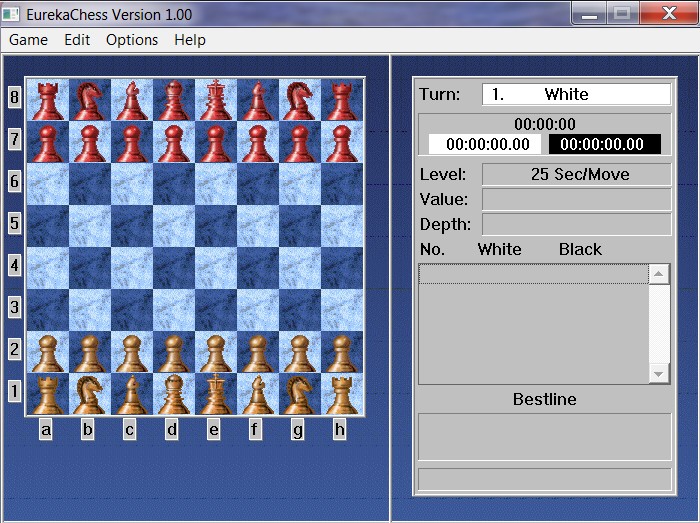Screen dimensions: 700x523
Task: Close the EurekaChess window
Action: tap(669, 13)
